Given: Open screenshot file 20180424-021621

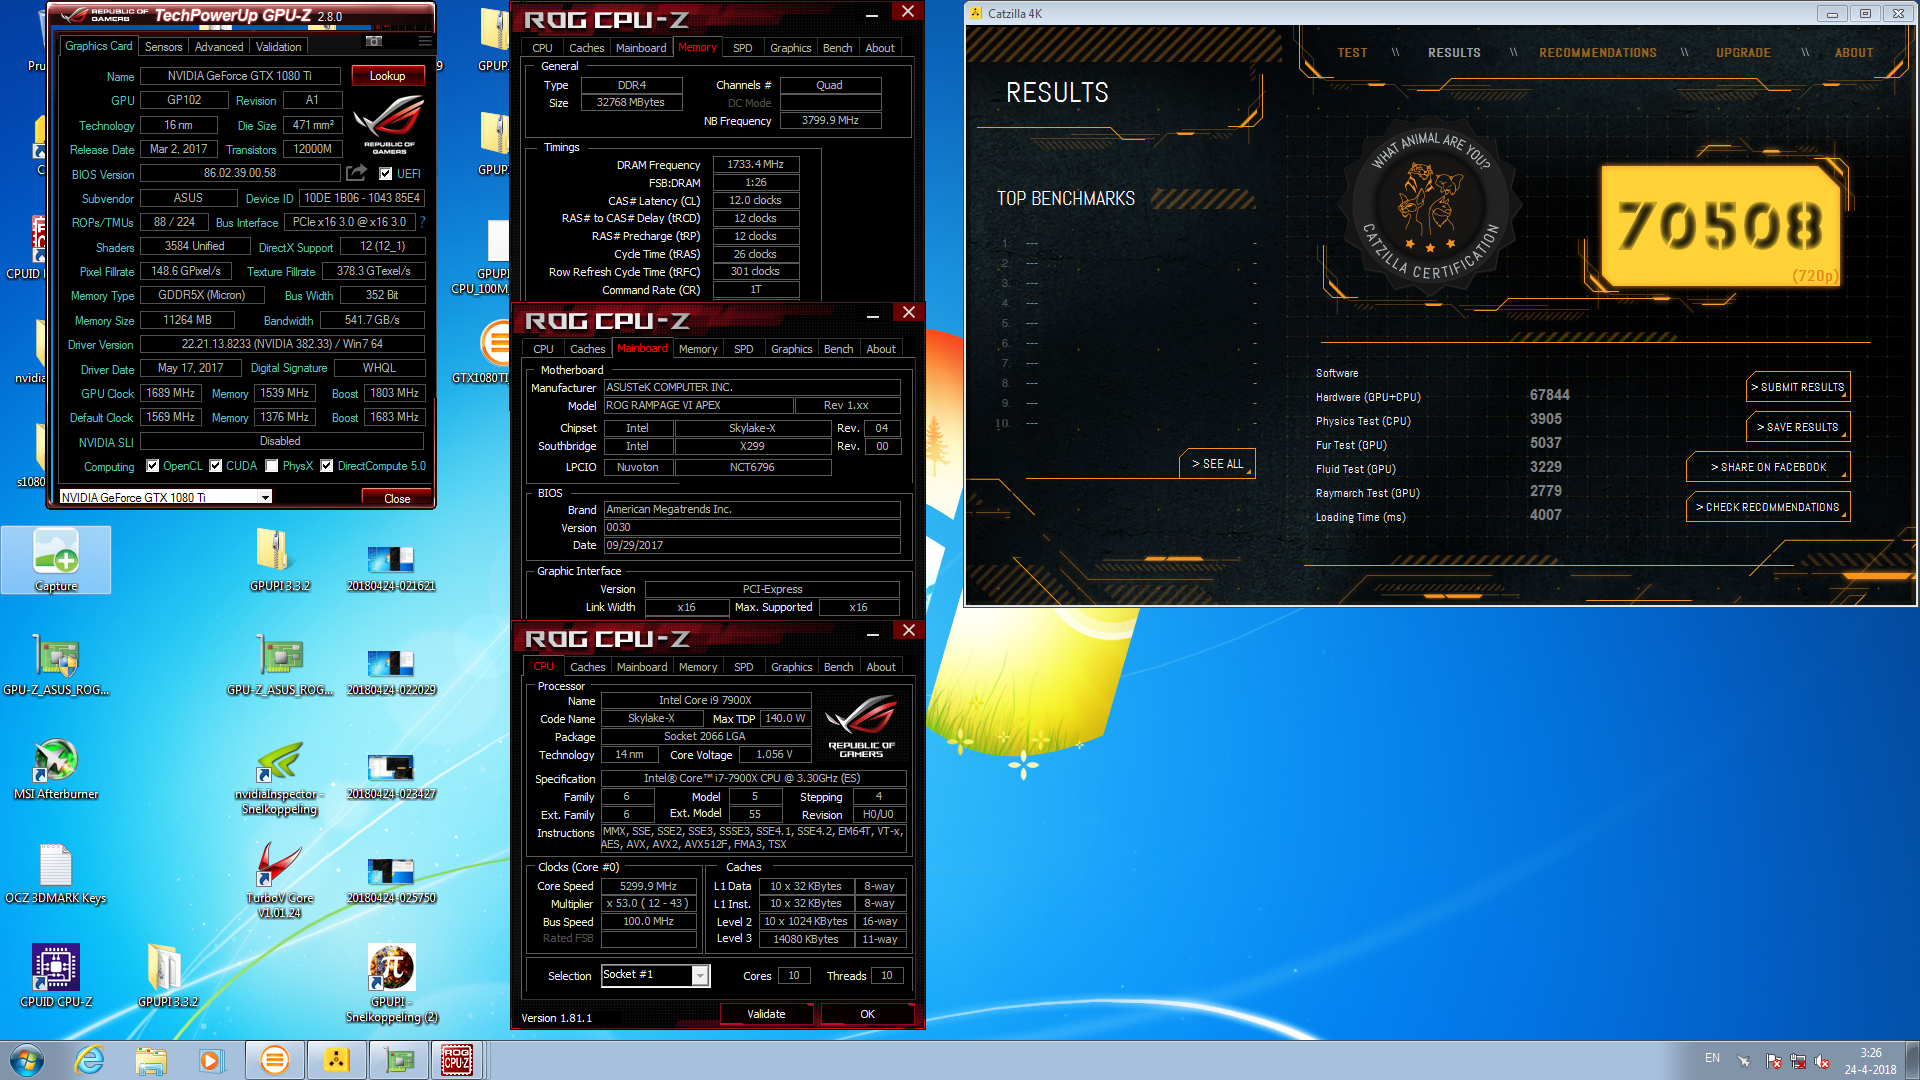Looking at the screenshot, I should click(x=391, y=567).
